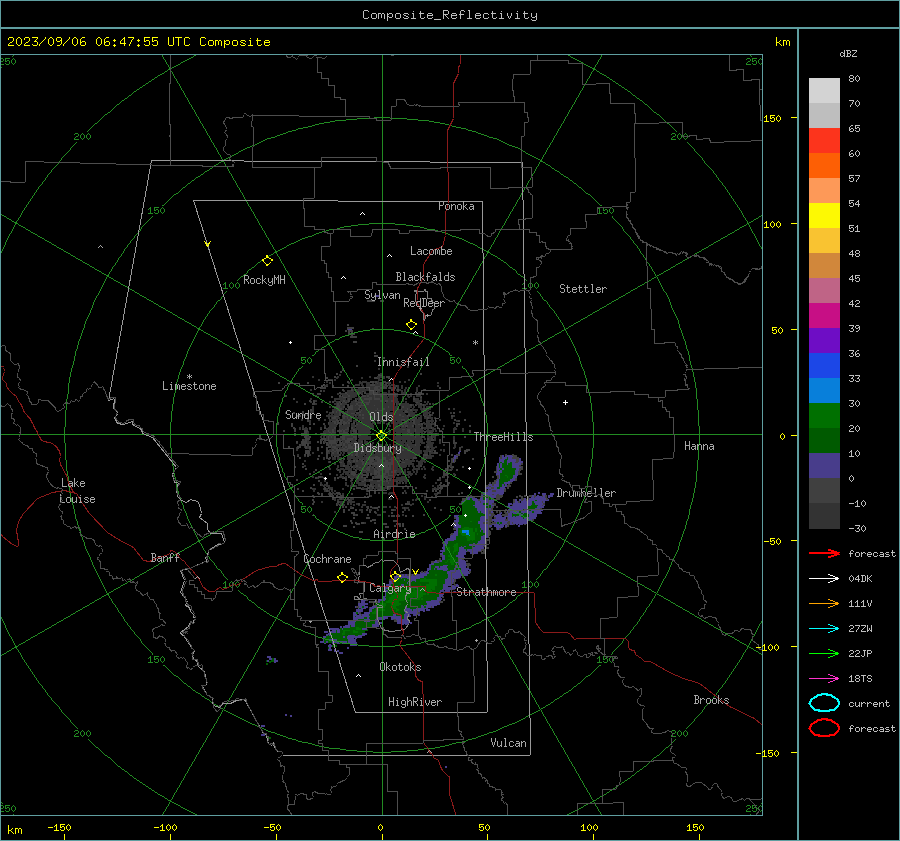This screenshot has height=841, width=900.
Task: Click the yellow radar site marker at center
Action: (x=381, y=436)
